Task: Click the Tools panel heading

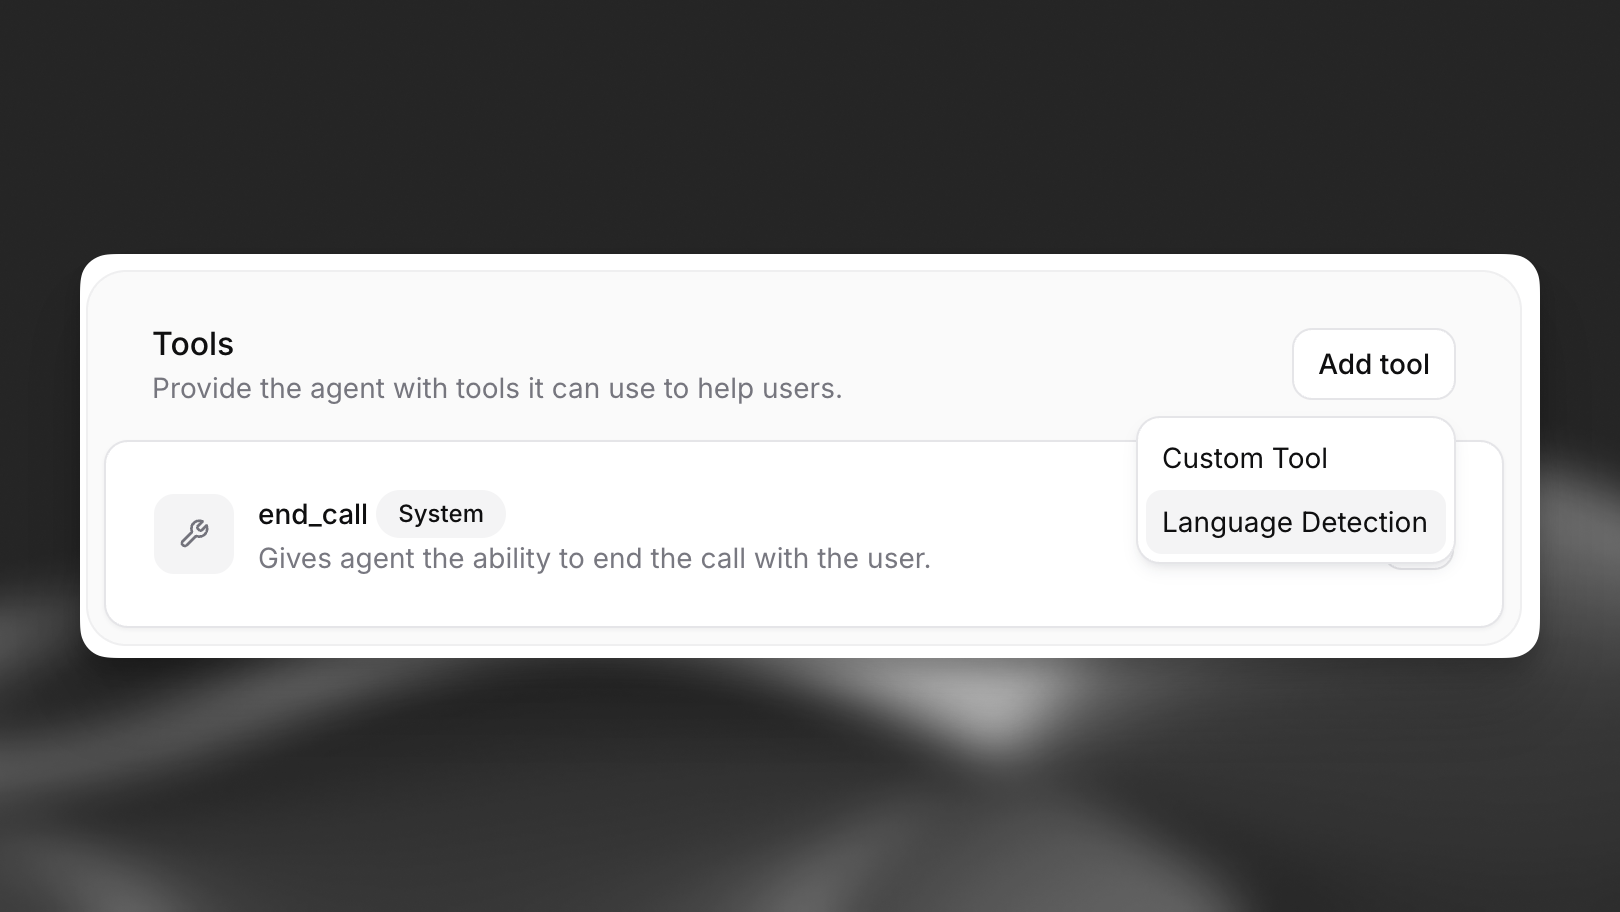Action: tap(192, 343)
